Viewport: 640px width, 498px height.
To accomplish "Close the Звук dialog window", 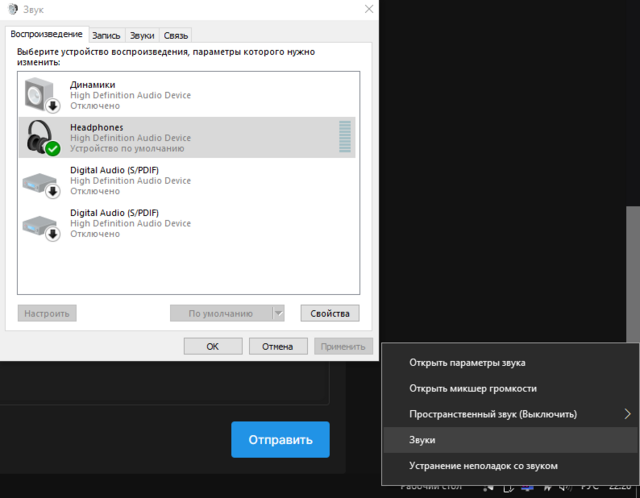I will coord(368,9).
